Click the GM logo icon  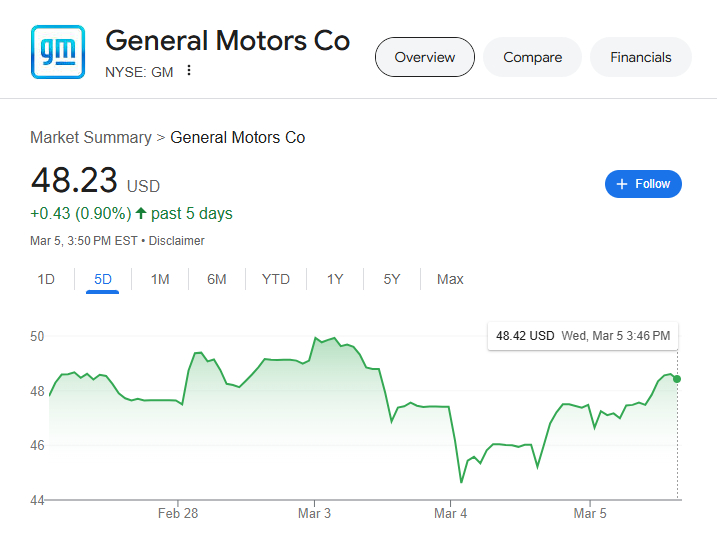tap(58, 52)
